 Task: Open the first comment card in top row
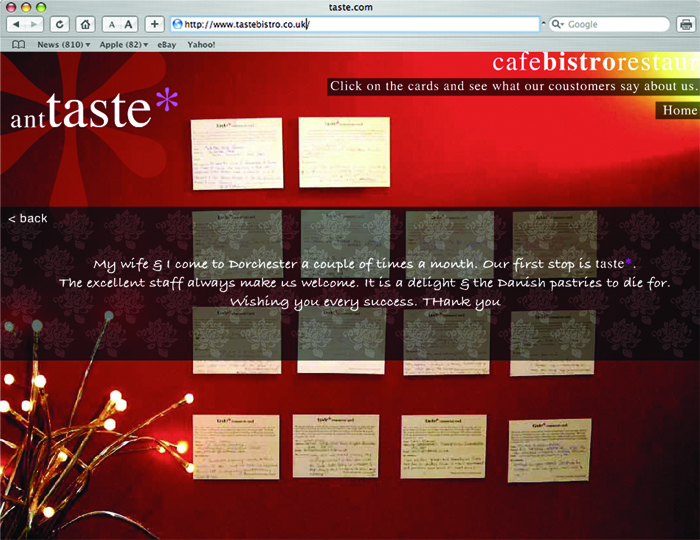tap(237, 154)
